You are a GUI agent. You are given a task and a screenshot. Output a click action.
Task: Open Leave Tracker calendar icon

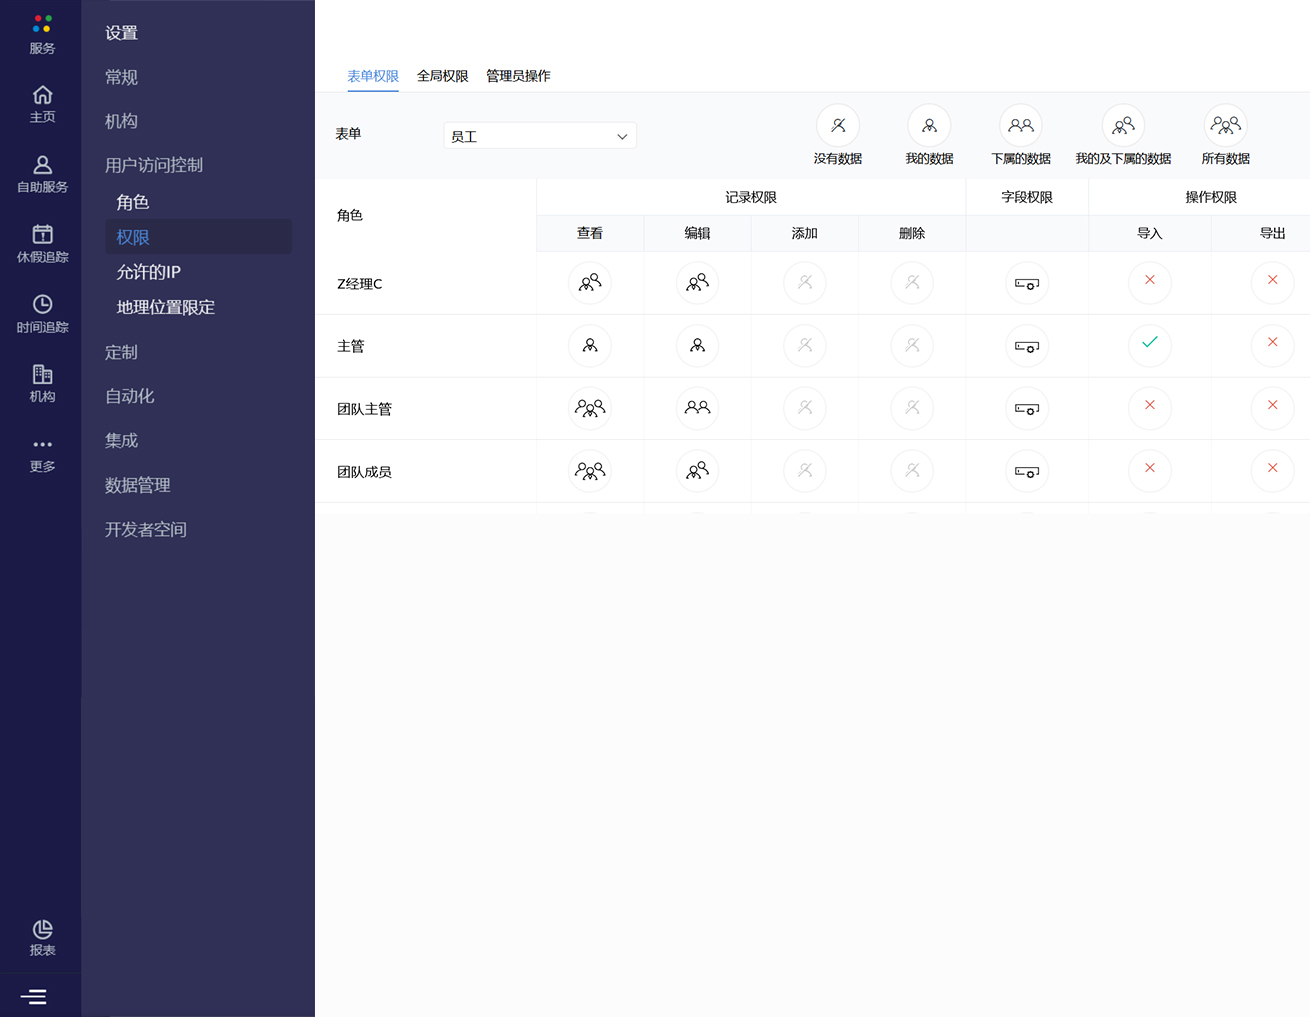click(x=42, y=235)
